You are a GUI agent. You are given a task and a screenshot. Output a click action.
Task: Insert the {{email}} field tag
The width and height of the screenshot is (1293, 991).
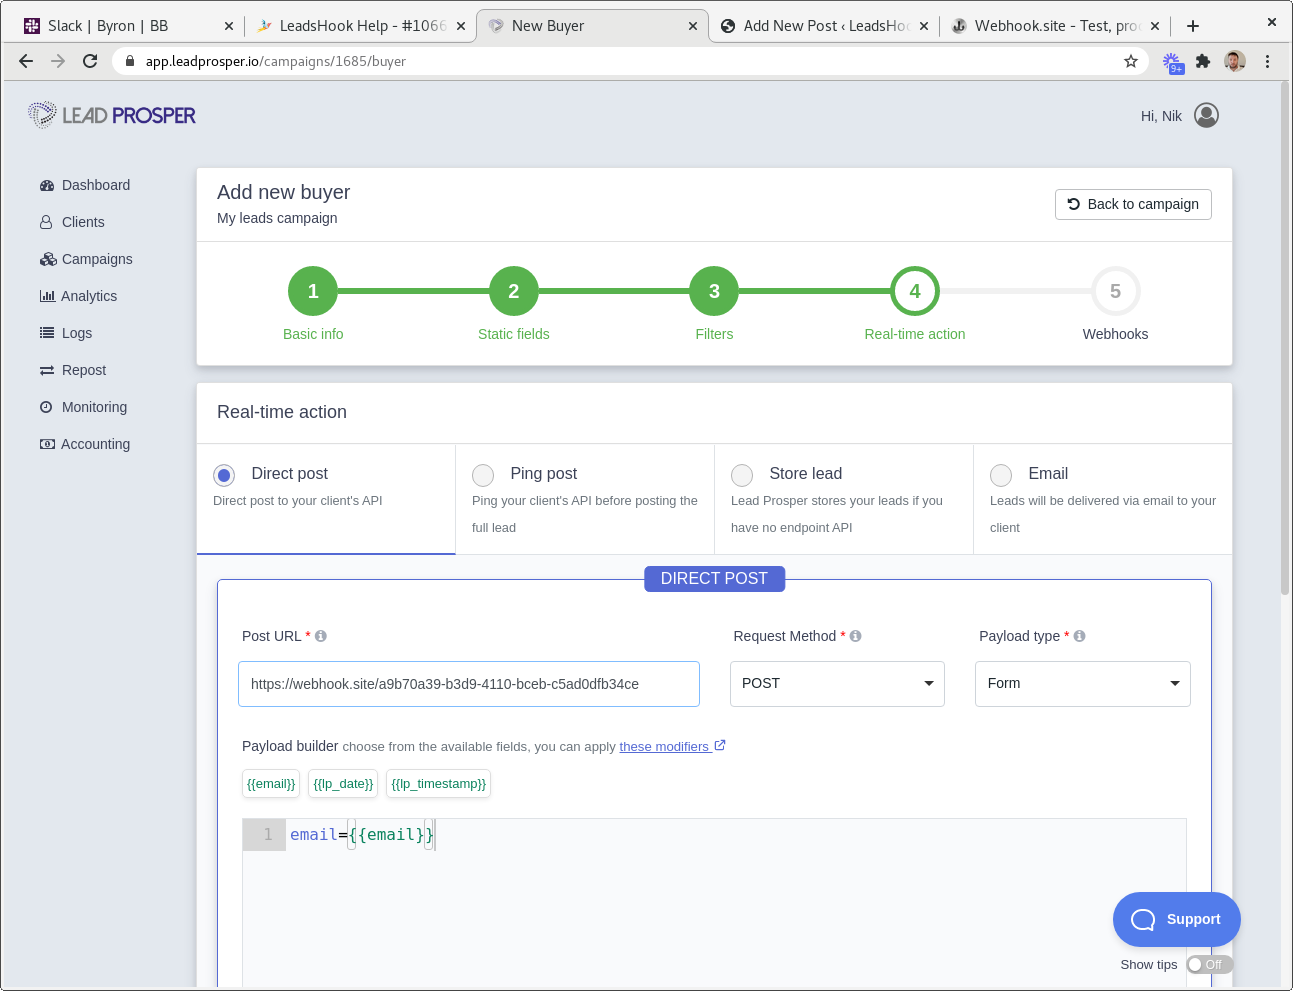coord(271,784)
